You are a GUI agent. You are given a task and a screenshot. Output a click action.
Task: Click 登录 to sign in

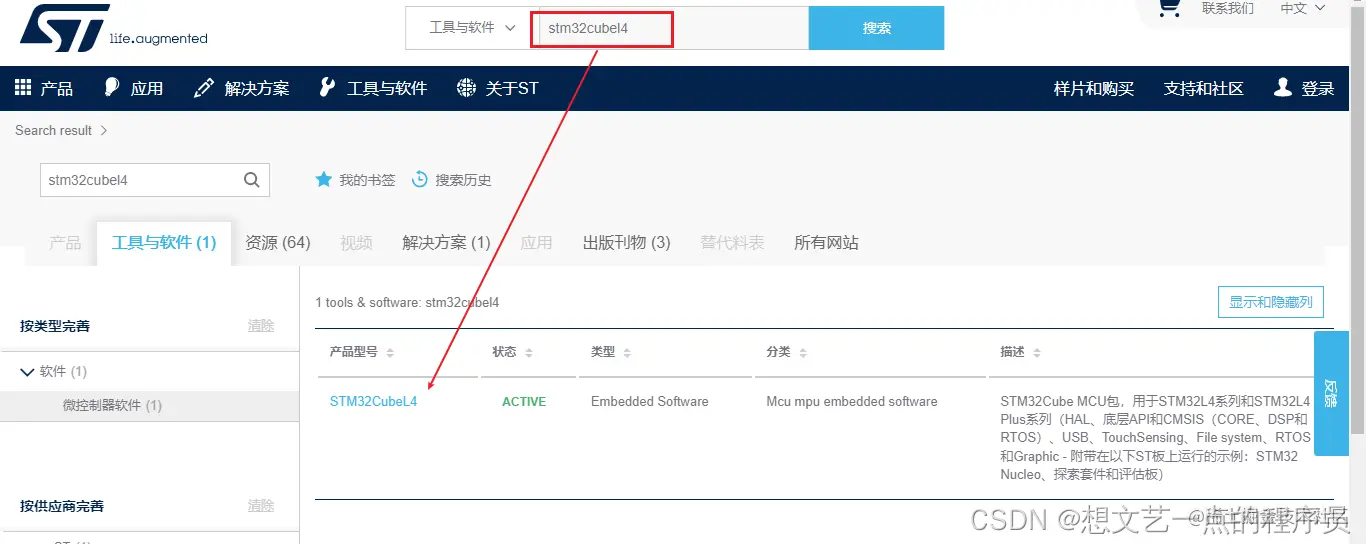click(x=1318, y=89)
